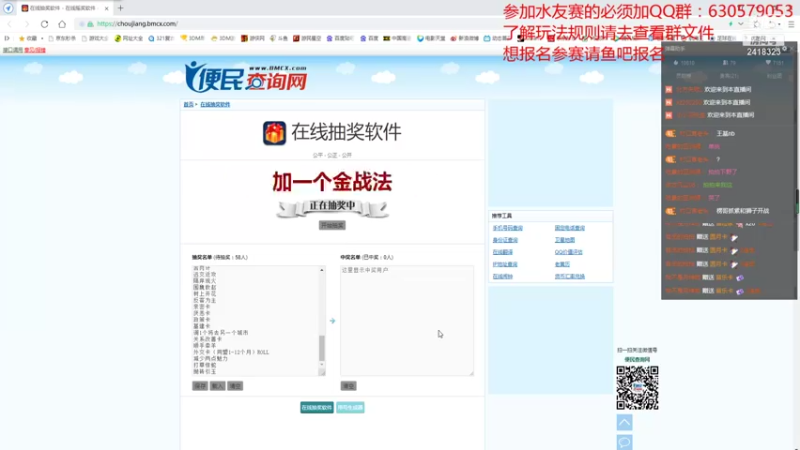Screen dimensions: 800x450
Task: Go to the browser home page icon
Action: tap(62, 24)
